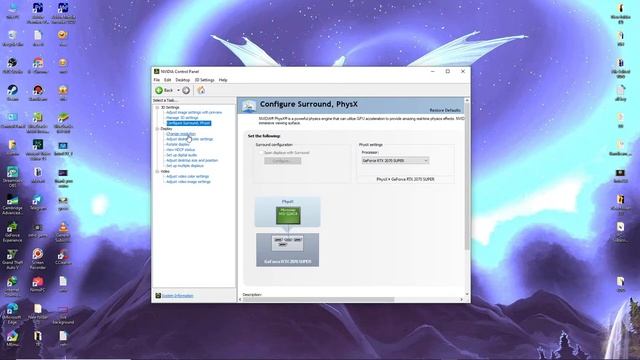Open Adjust desktop size and position
Screen dimensions: 640x360
tap(192, 160)
